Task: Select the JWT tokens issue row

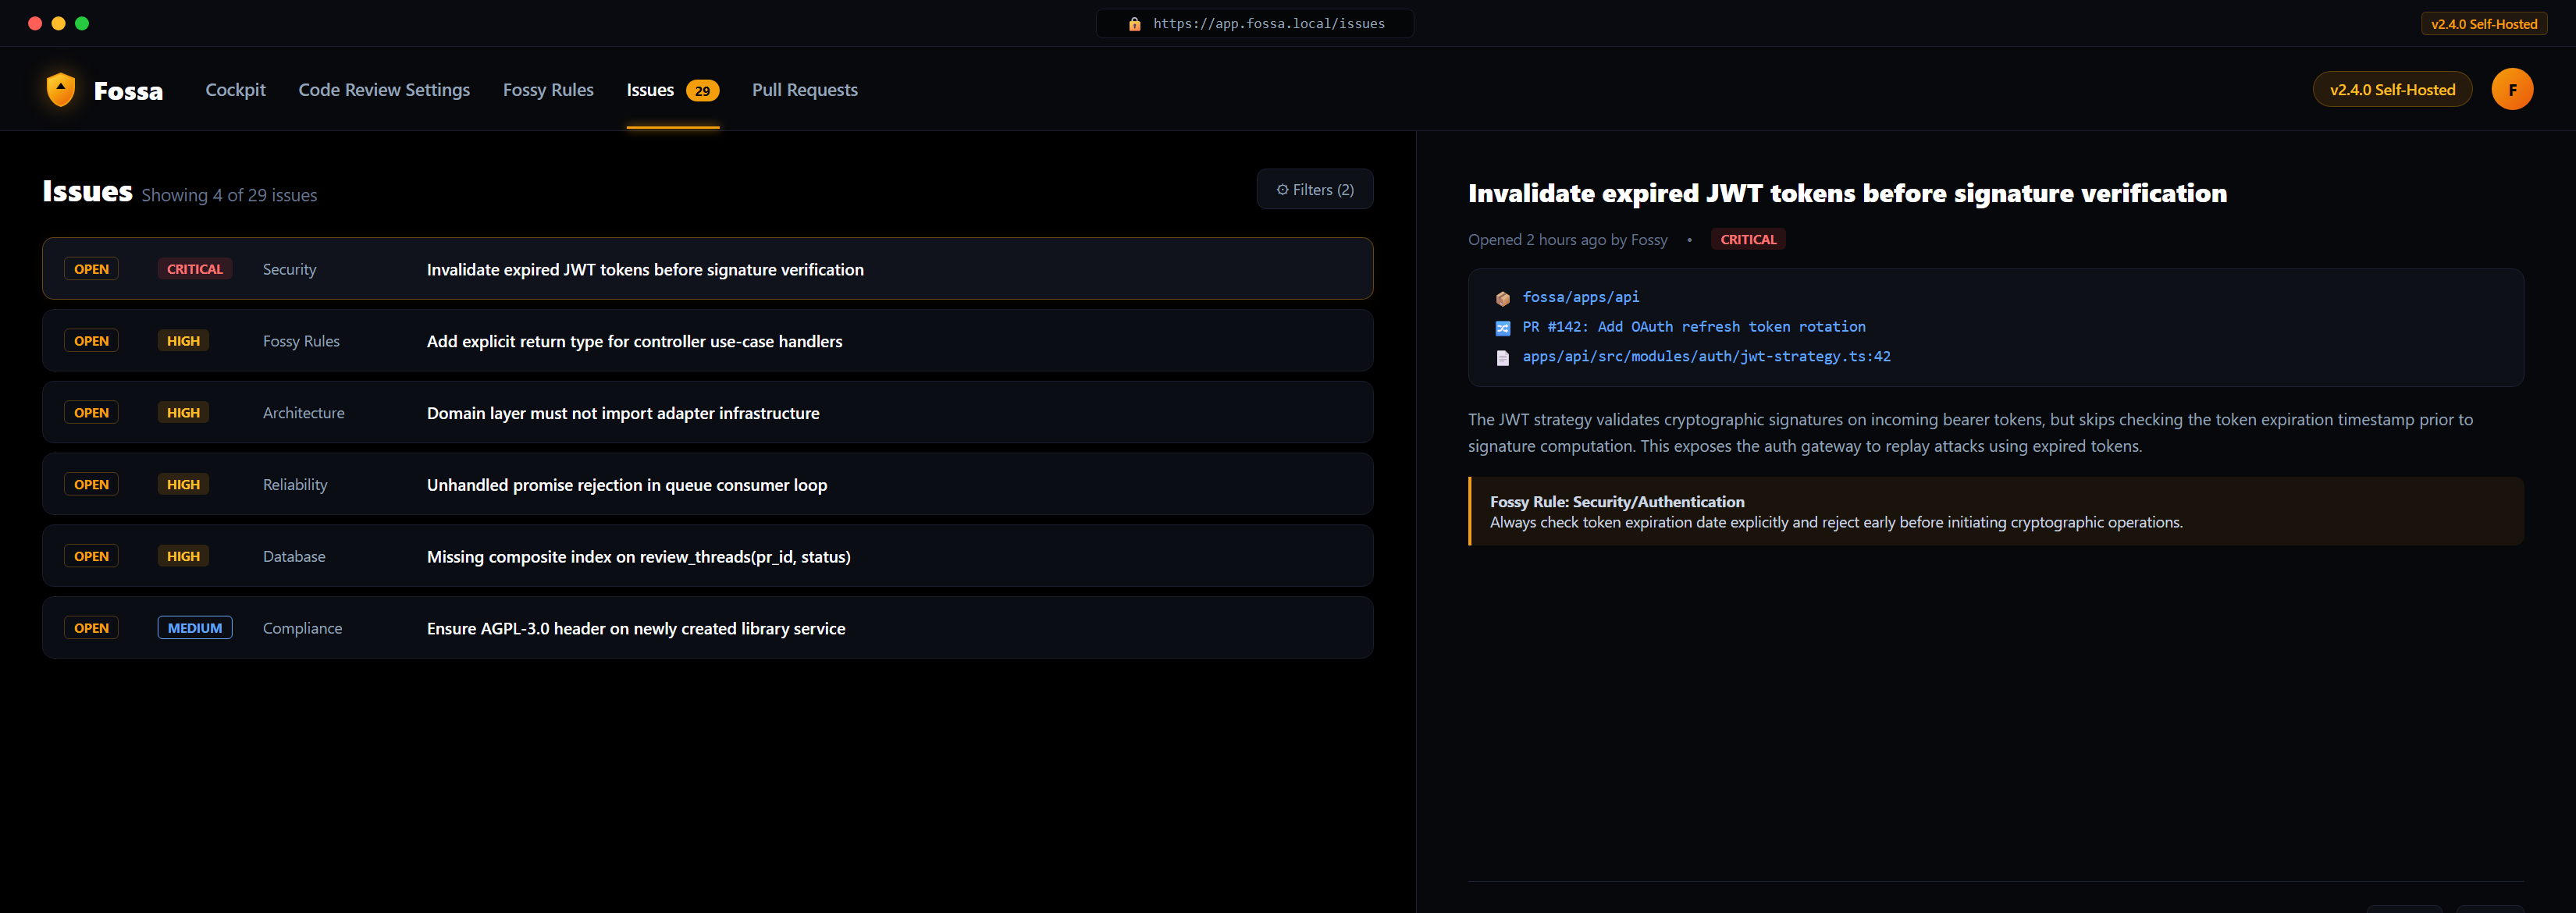Action: pos(707,269)
